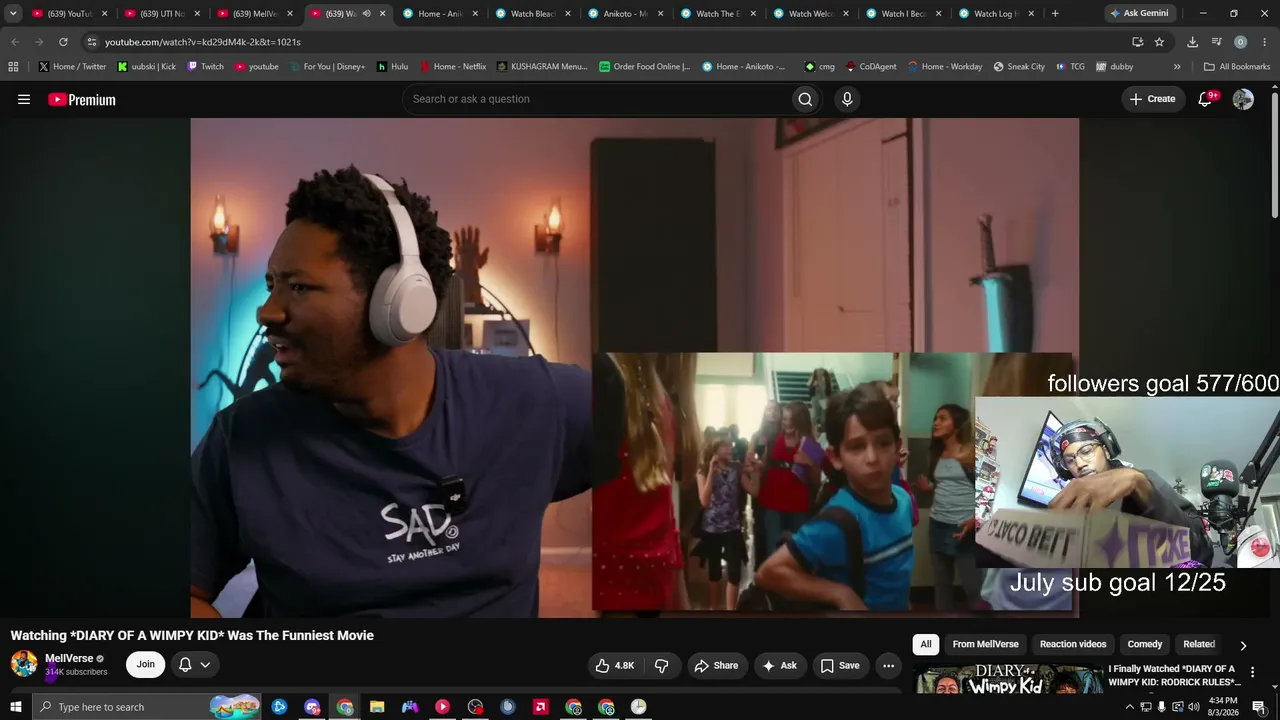Viewport: 1280px width, 720px height.
Task: Select Related filter chip
Action: pyautogui.click(x=1199, y=645)
